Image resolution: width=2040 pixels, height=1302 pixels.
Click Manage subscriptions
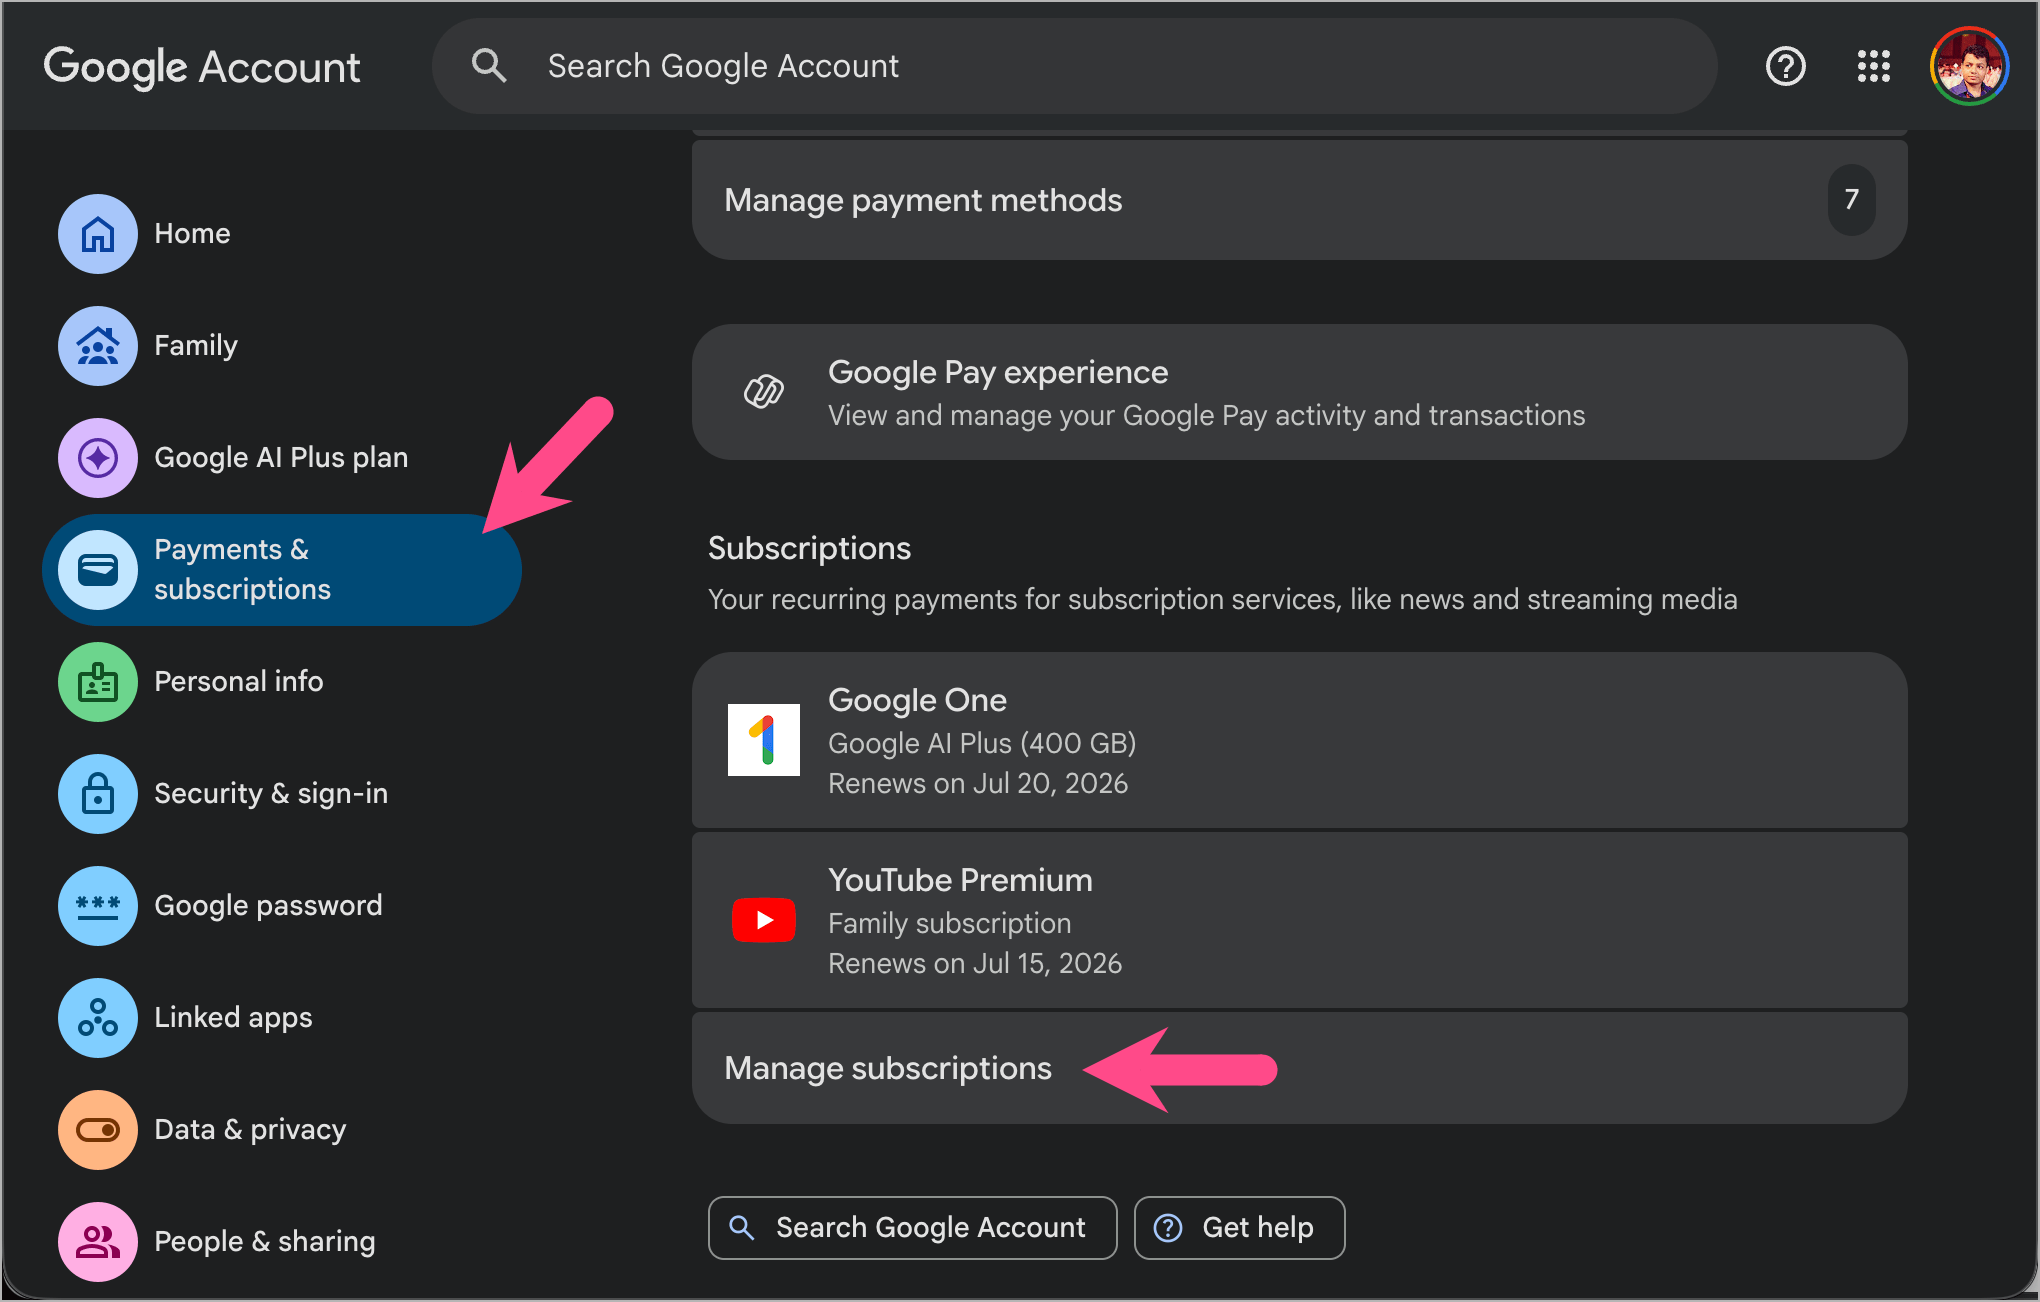click(x=1300, y=1068)
